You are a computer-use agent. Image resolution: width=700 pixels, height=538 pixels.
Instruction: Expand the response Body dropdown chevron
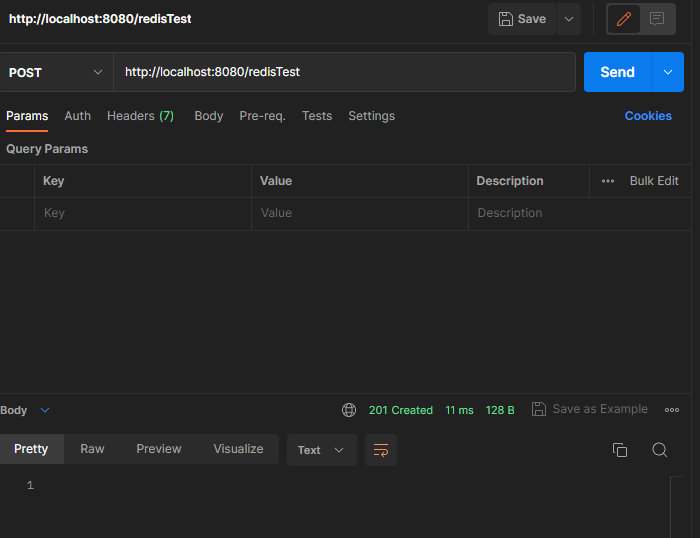click(x=45, y=410)
